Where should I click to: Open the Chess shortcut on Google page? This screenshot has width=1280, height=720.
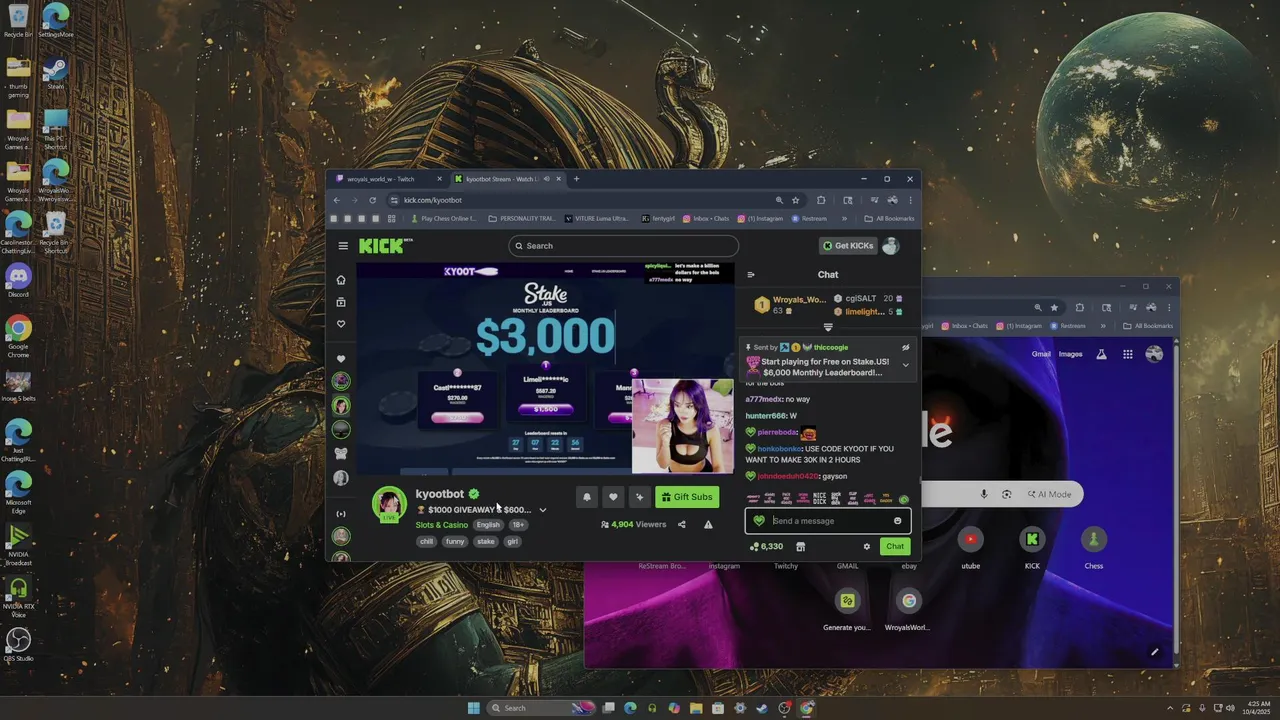pos(1094,548)
